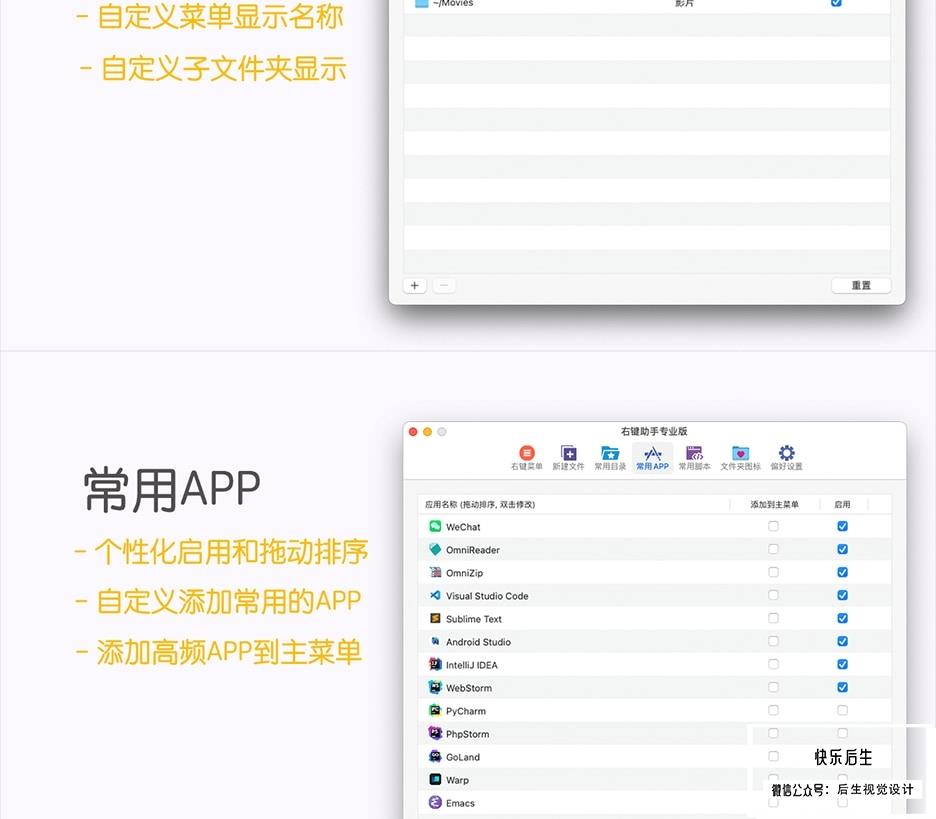
Task: Check 添加到主菜单 for Visual Studio Code
Action: (773, 595)
